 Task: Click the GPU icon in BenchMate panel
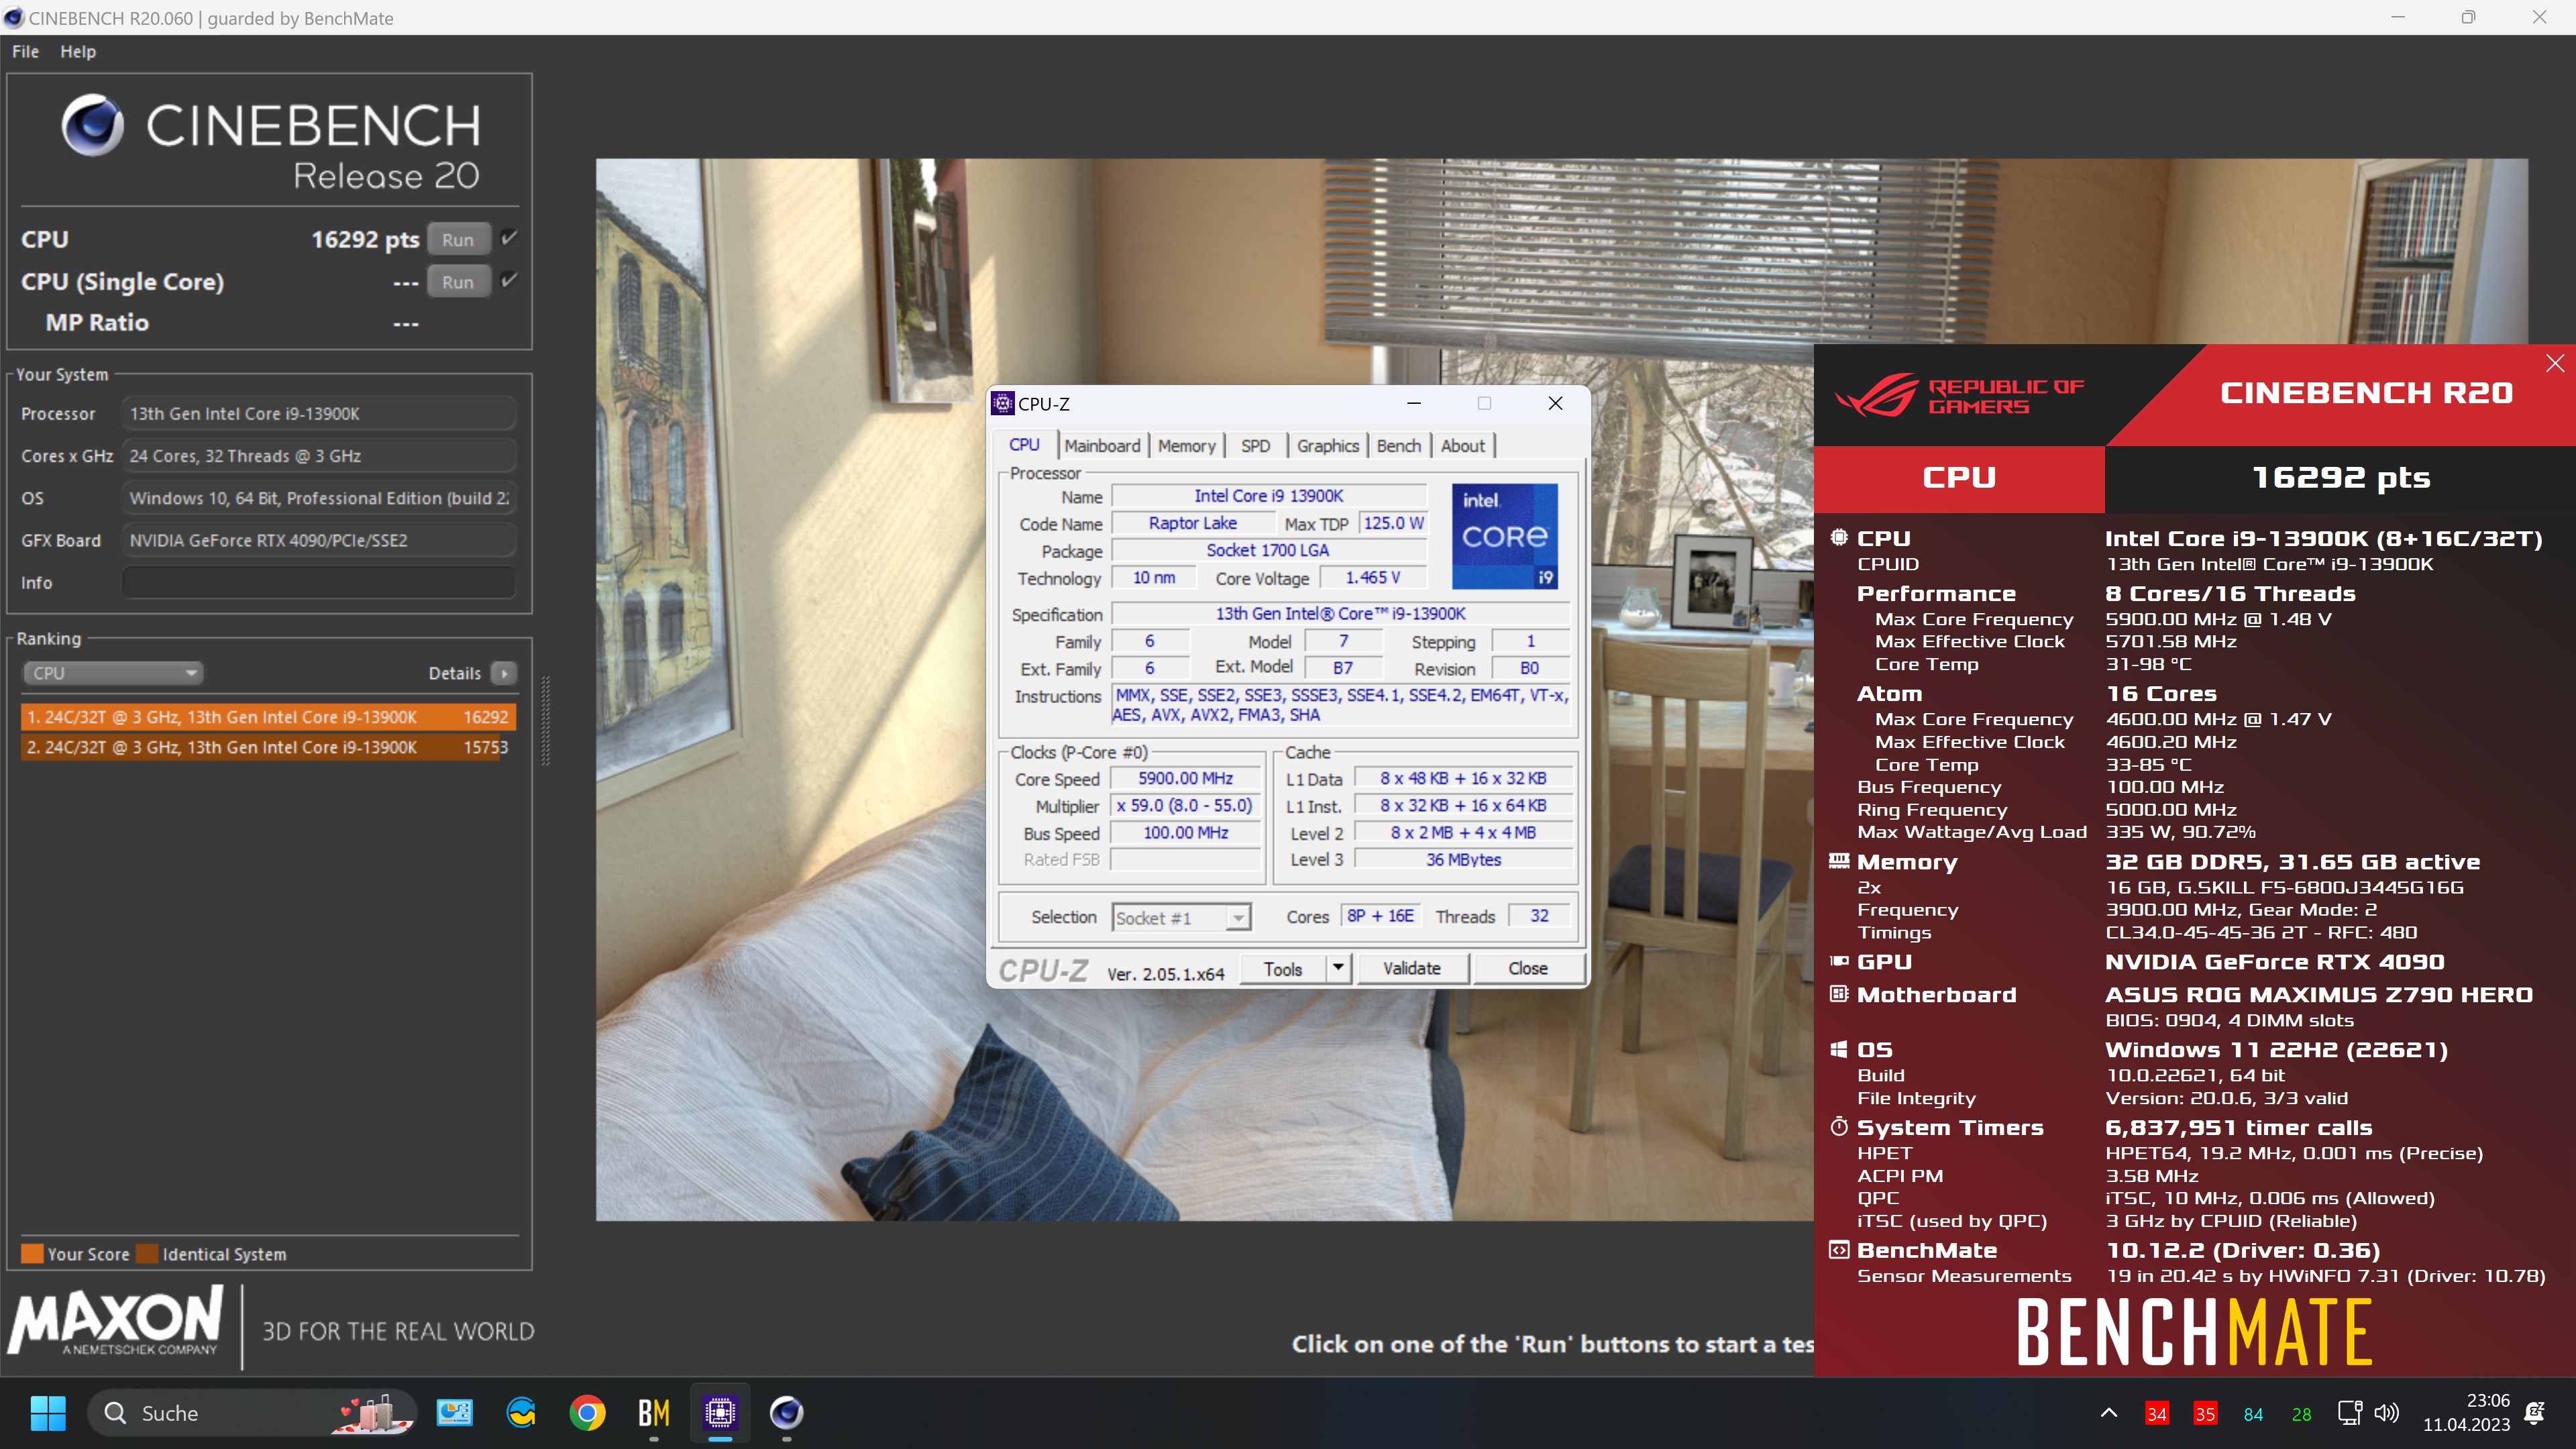pyautogui.click(x=1839, y=961)
